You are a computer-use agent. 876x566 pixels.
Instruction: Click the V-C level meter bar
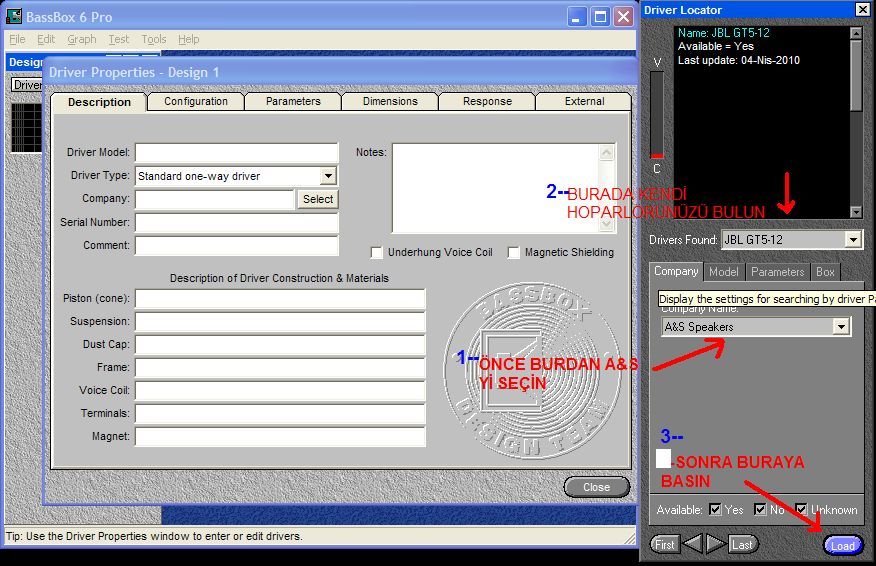tap(657, 115)
